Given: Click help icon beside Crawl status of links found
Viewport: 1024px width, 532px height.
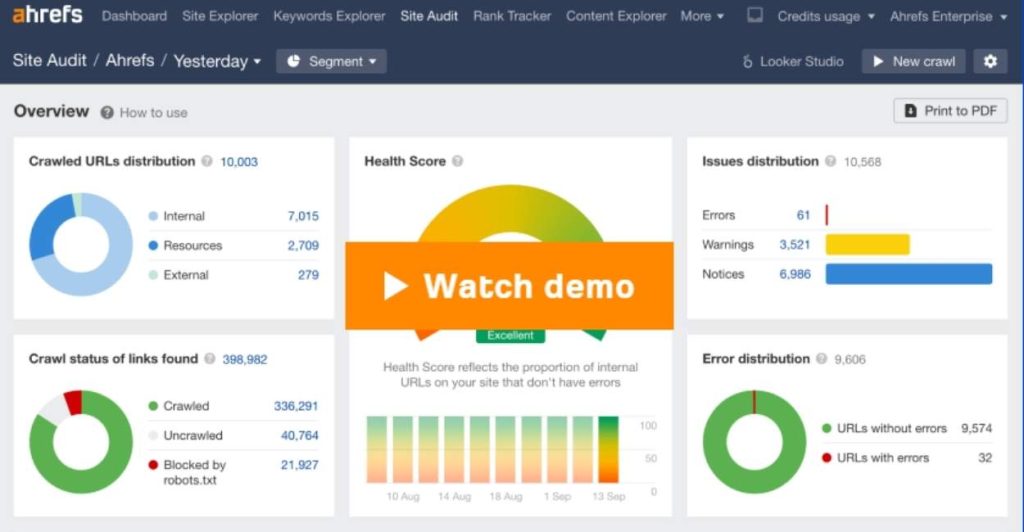Looking at the screenshot, I should [x=210, y=359].
